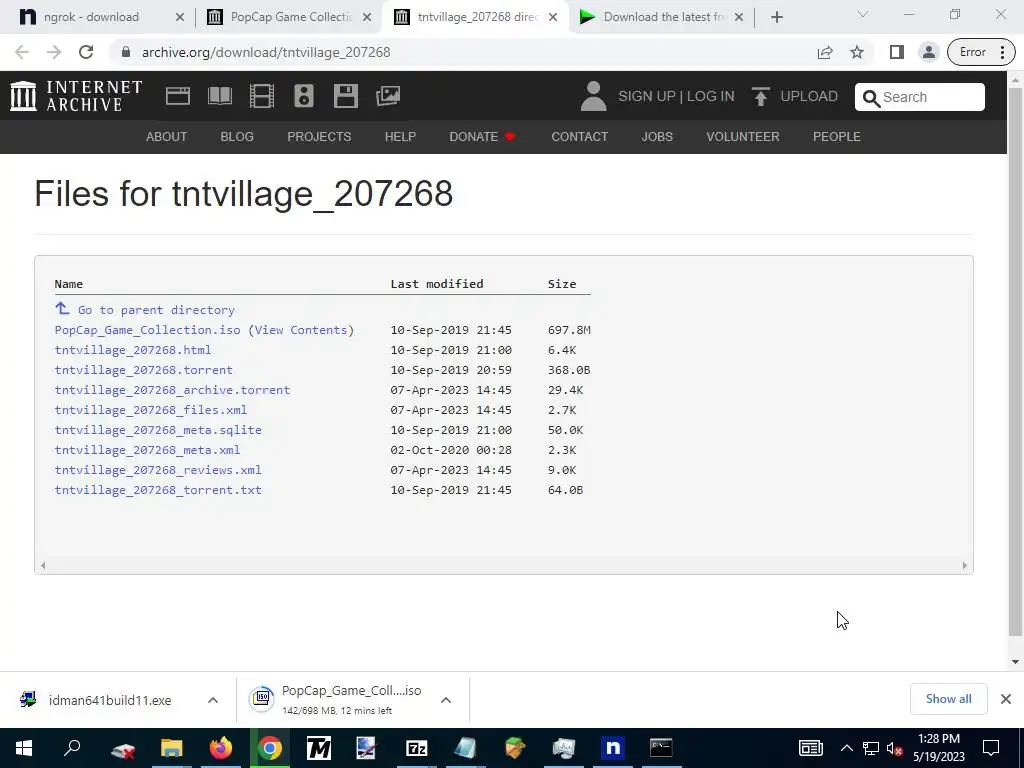
Task: Click the share page icon in address bar
Action: click(x=825, y=52)
